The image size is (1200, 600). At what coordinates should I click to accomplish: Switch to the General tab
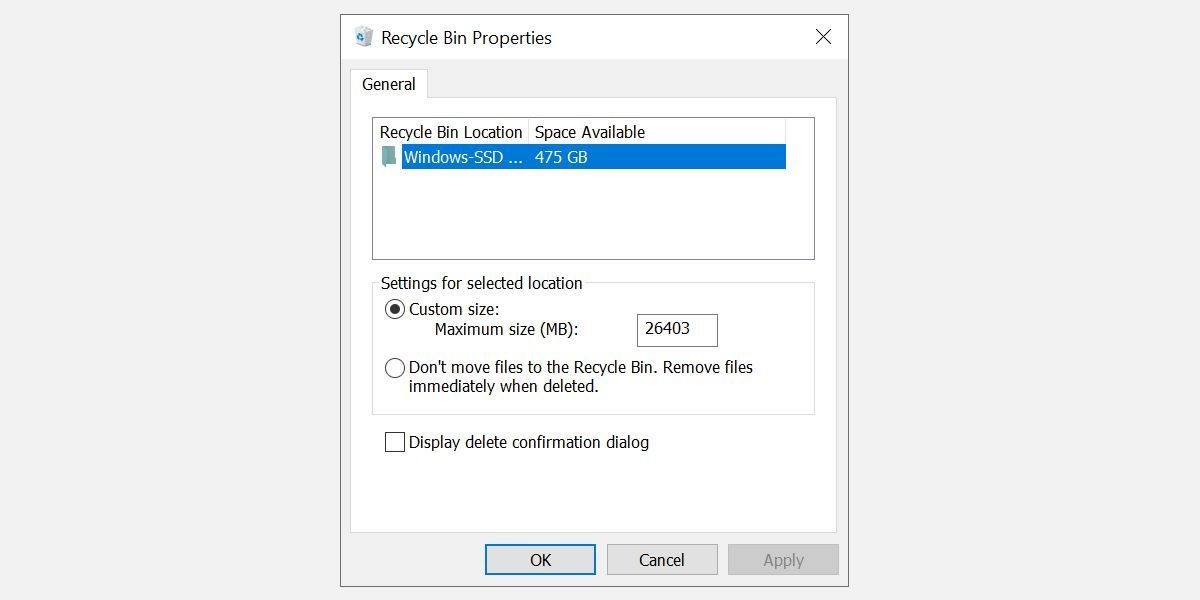pos(389,84)
